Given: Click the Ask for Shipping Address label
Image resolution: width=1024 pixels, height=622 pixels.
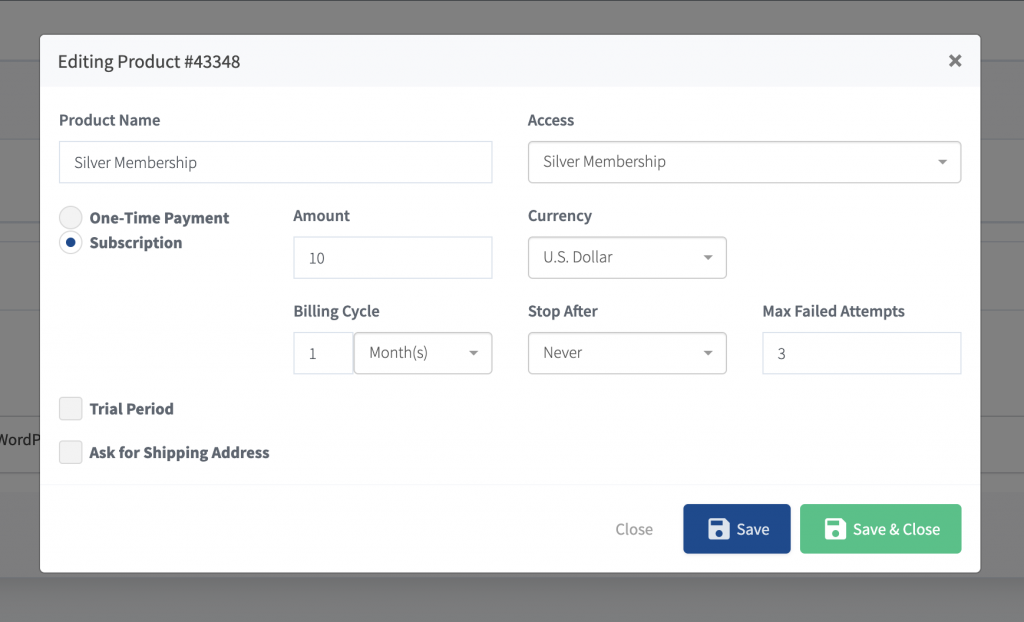Looking at the screenshot, I should point(179,453).
